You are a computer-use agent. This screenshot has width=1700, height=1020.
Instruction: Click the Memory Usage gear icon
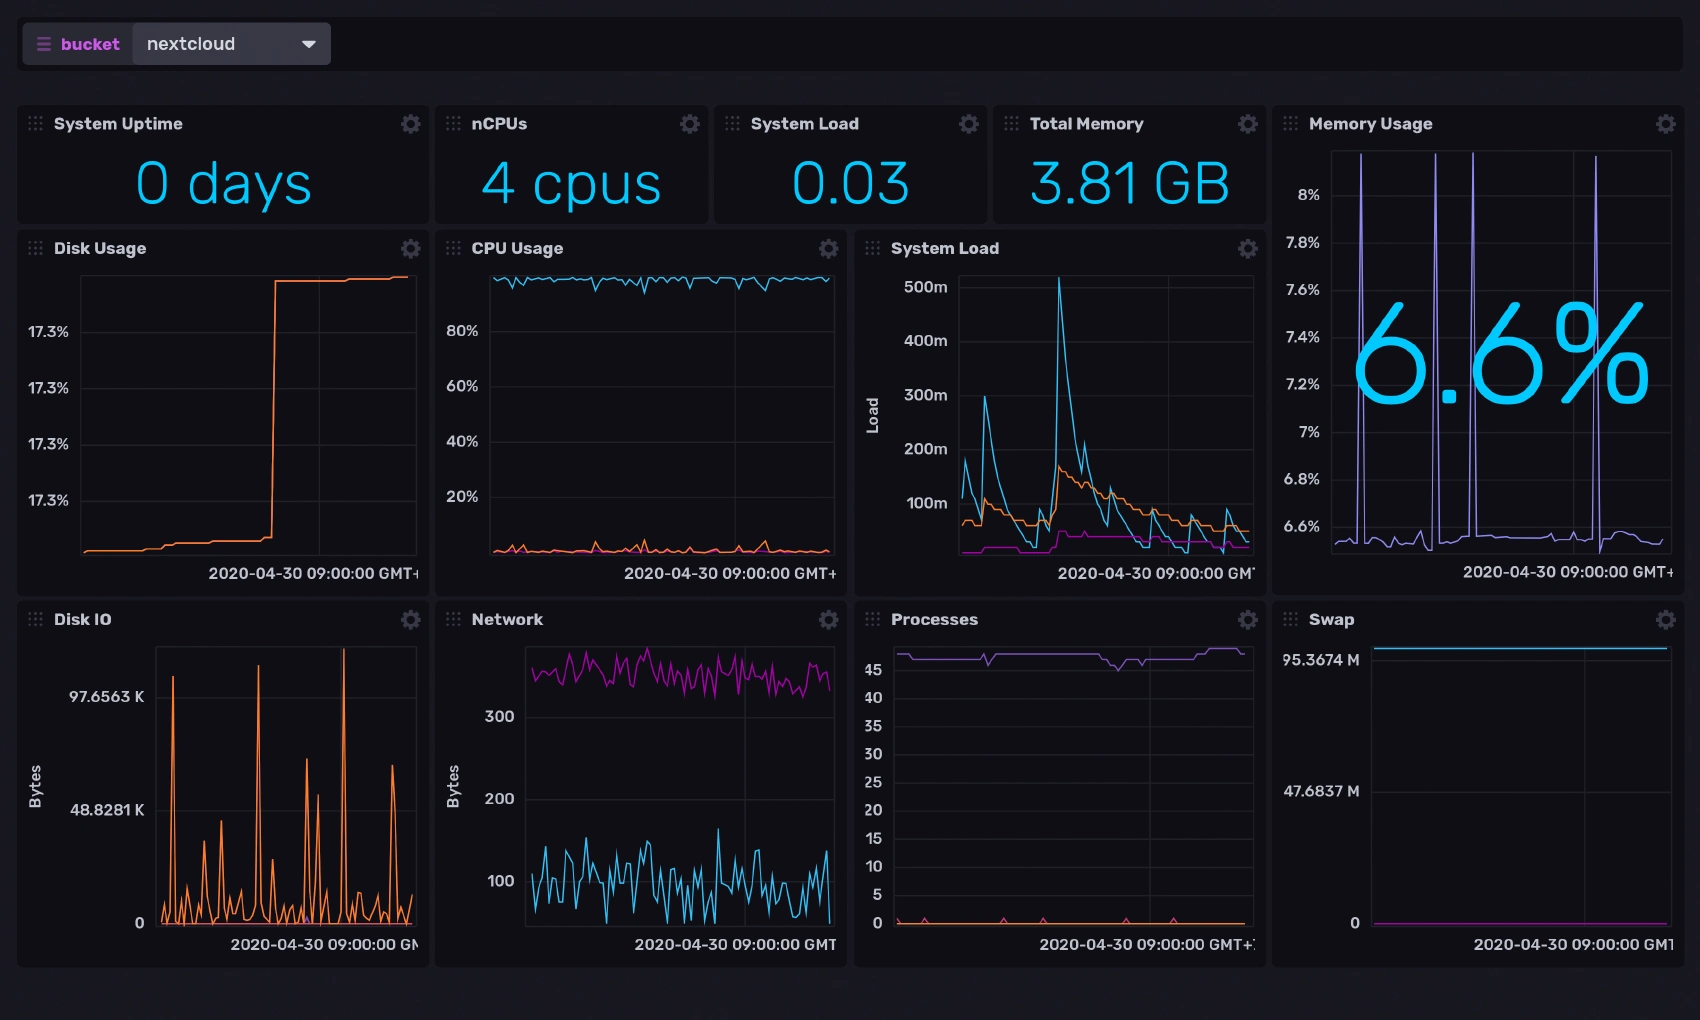click(x=1665, y=124)
